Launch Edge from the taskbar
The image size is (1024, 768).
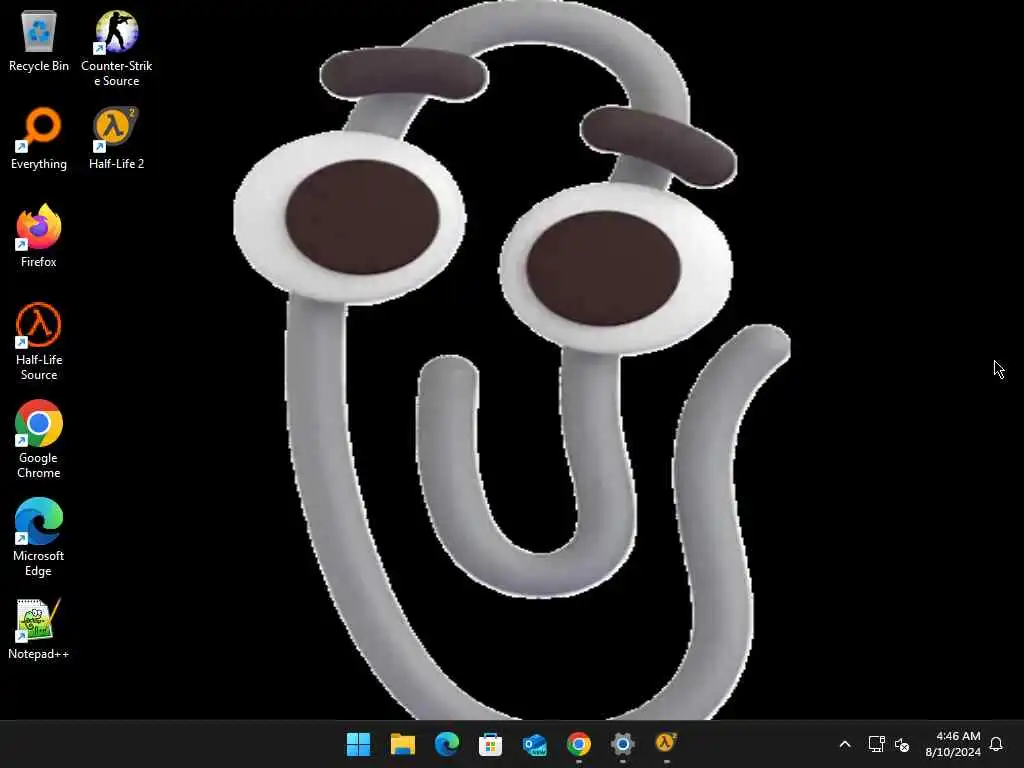tap(447, 744)
